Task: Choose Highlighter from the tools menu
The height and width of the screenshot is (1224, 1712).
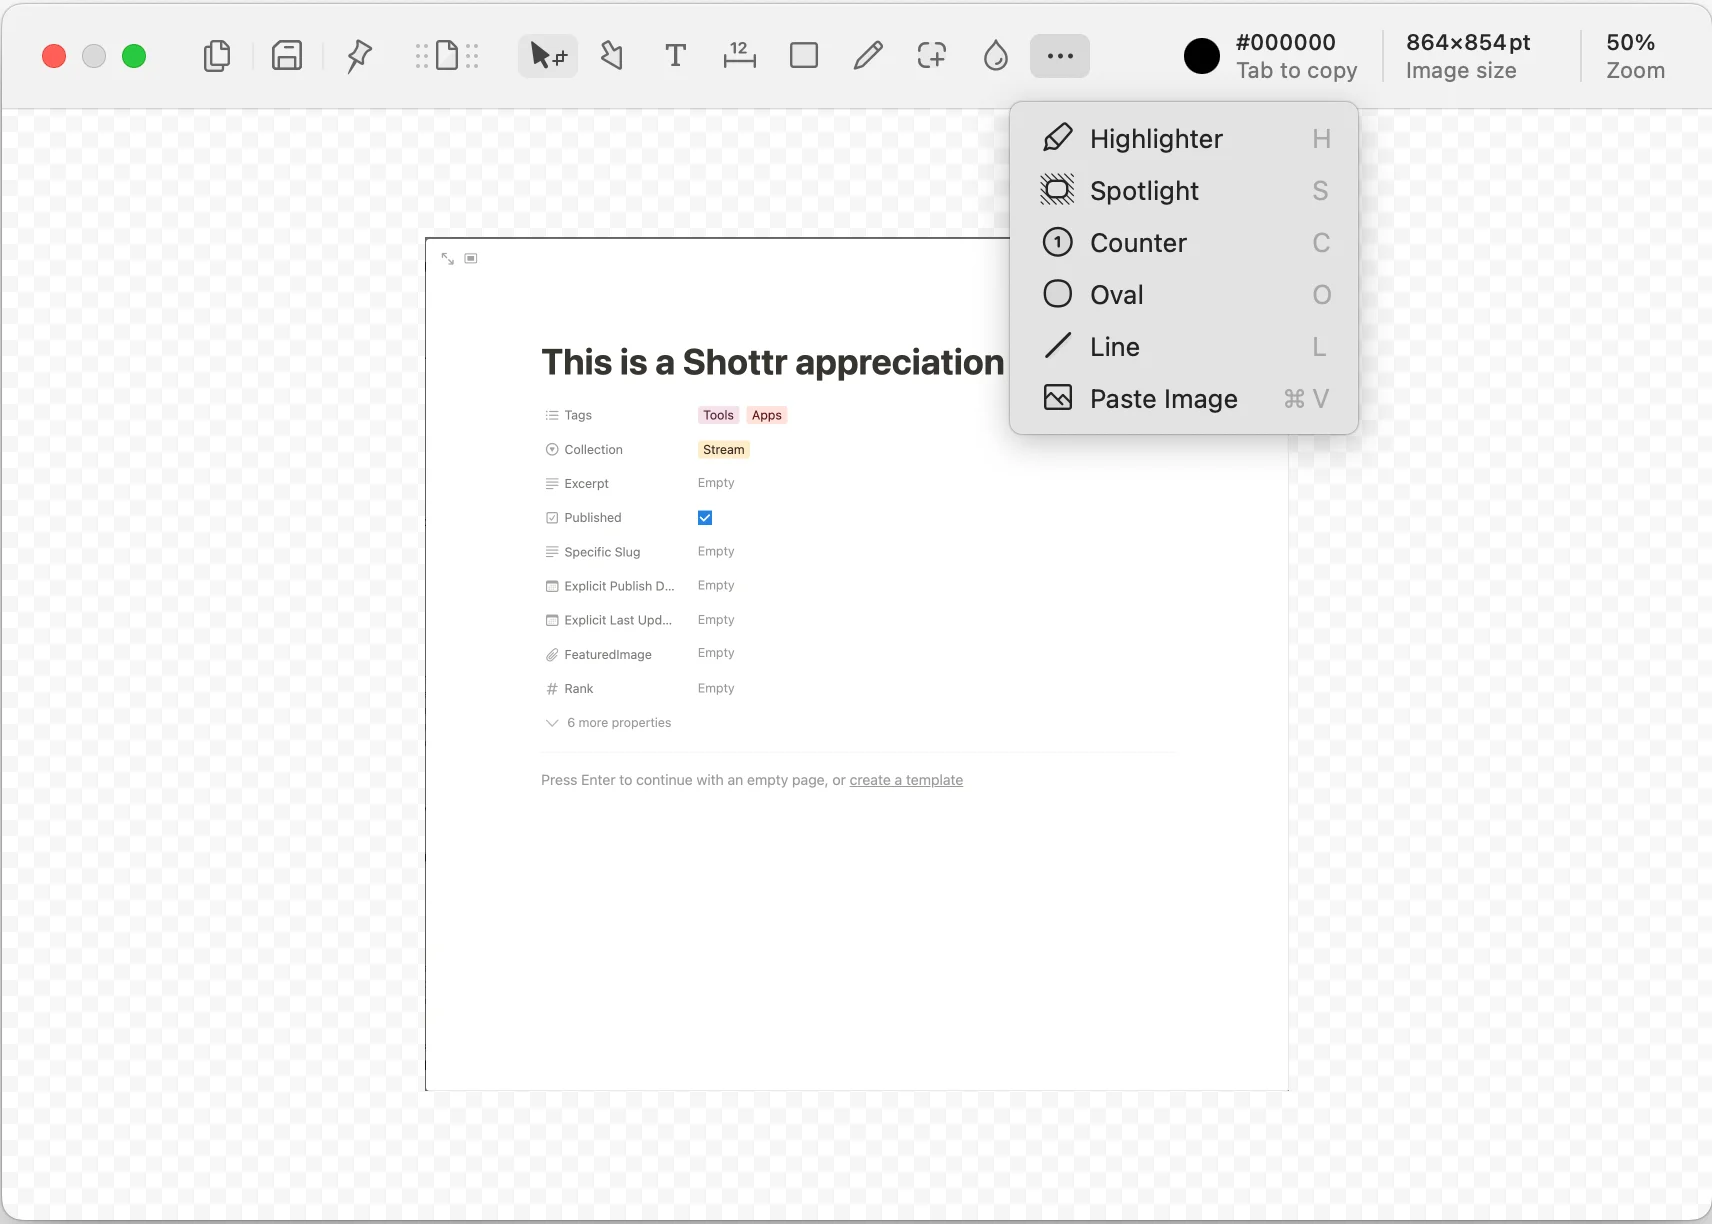Action: tap(1155, 139)
